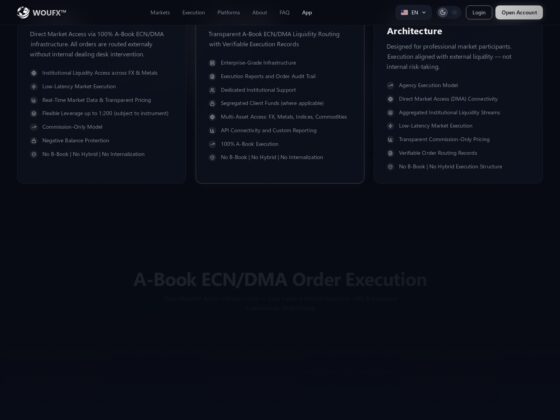Screen dimensions: 560x420
Task: Click the Open Account button
Action: click(x=519, y=12)
